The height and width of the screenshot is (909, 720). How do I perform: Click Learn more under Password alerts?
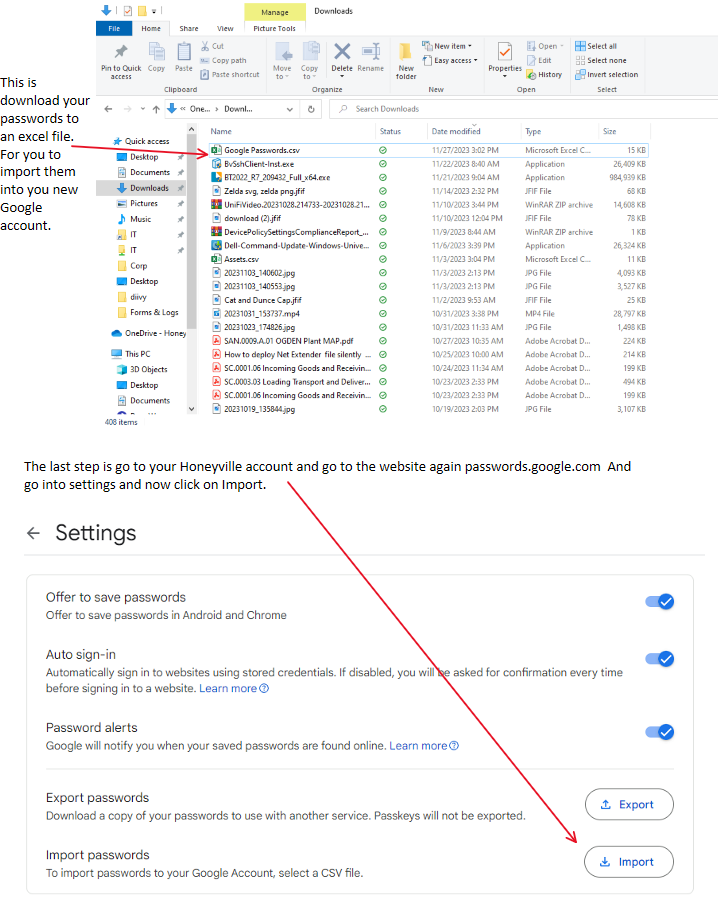(x=424, y=746)
